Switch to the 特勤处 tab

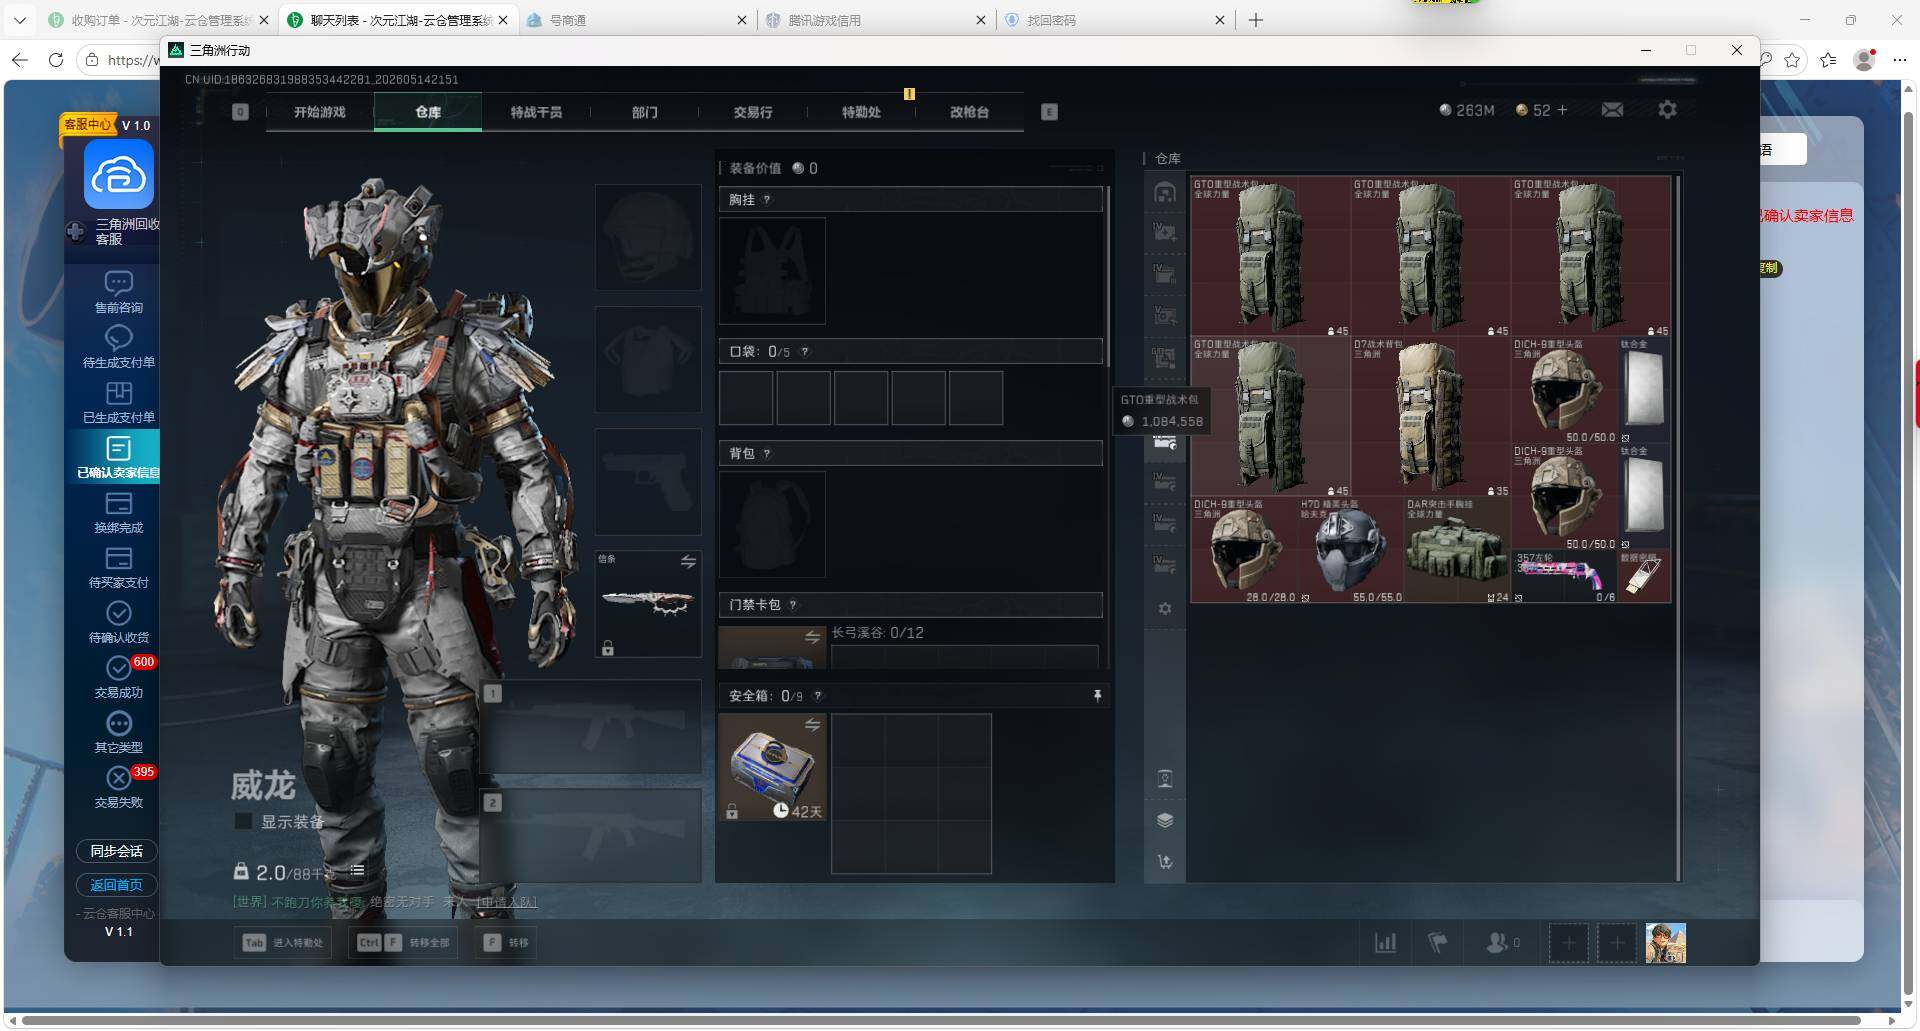tap(861, 112)
